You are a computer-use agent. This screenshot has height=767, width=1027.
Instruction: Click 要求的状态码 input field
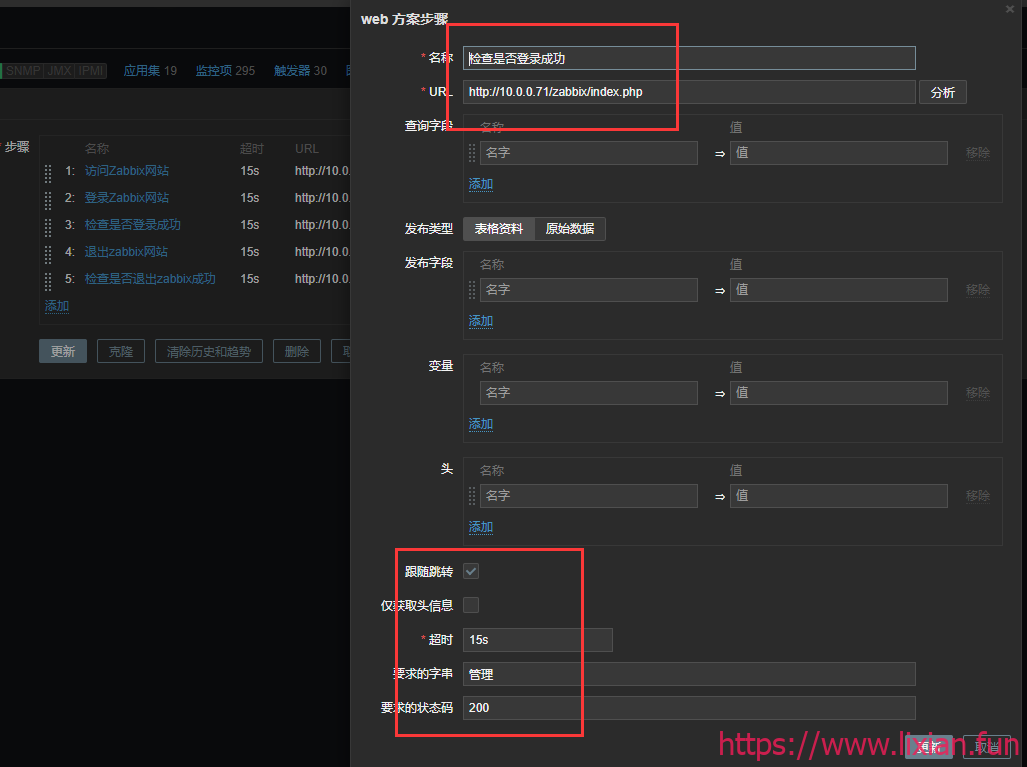click(689, 707)
